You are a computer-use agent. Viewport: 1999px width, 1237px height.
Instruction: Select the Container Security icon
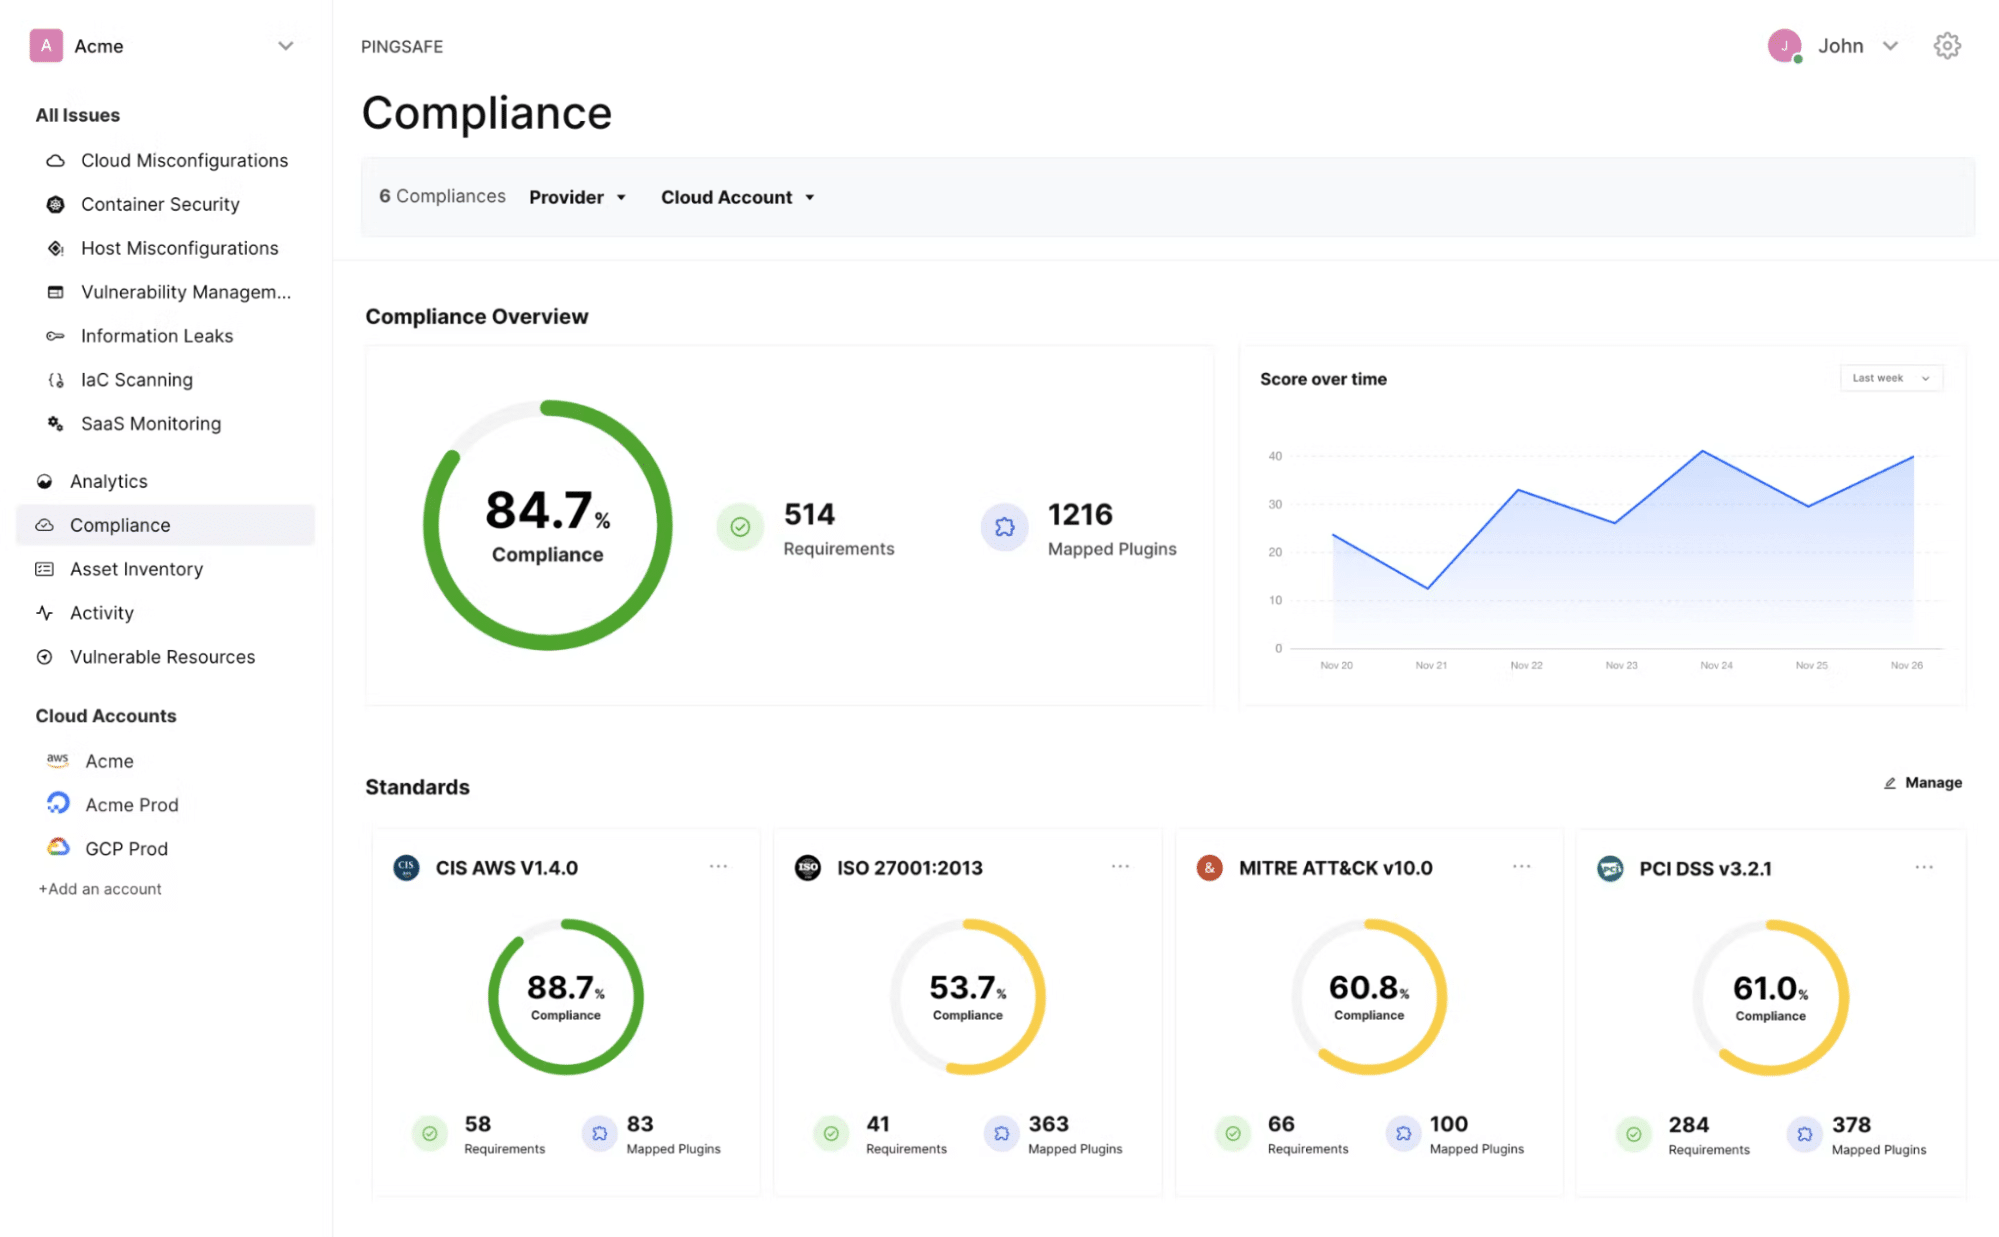tap(53, 204)
